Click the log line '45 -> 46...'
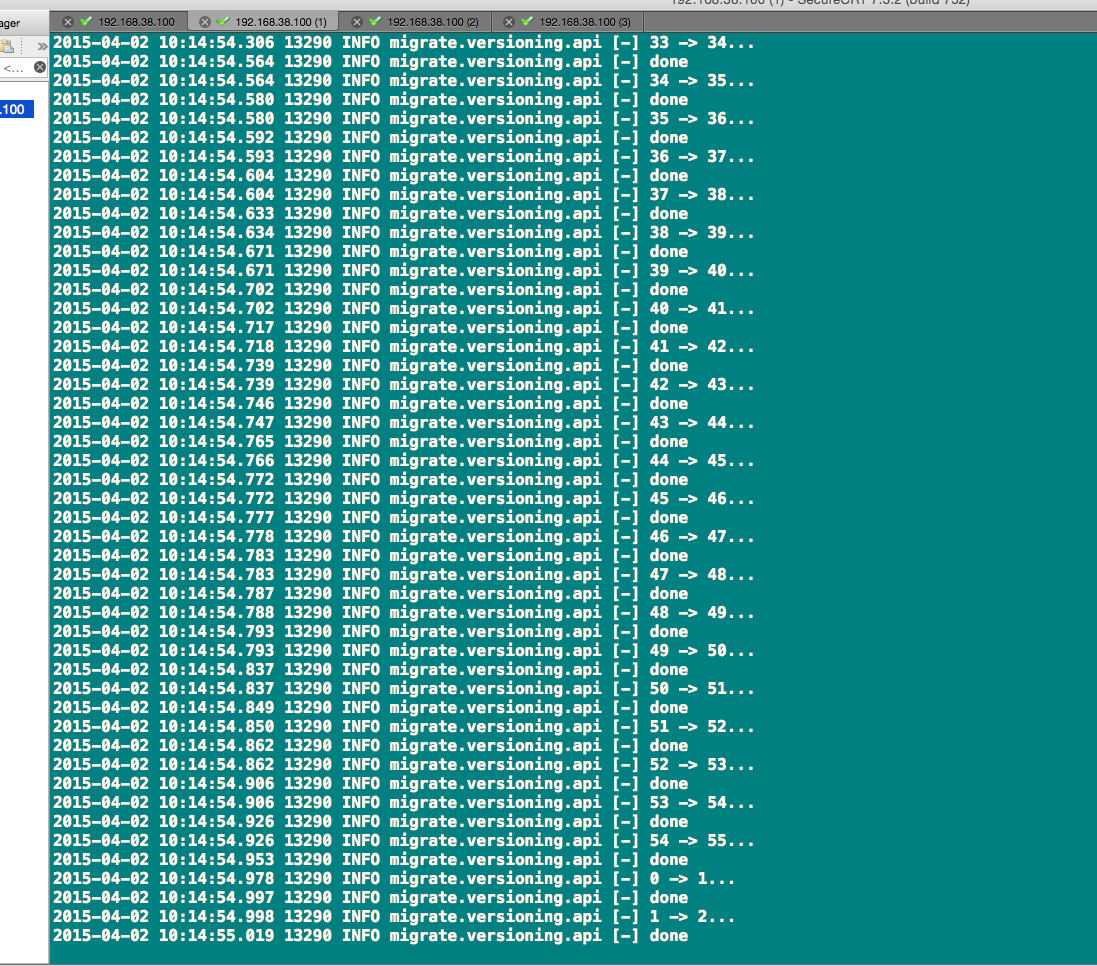This screenshot has width=1097, height=966. pyautogui.click(x=404, y=499)
